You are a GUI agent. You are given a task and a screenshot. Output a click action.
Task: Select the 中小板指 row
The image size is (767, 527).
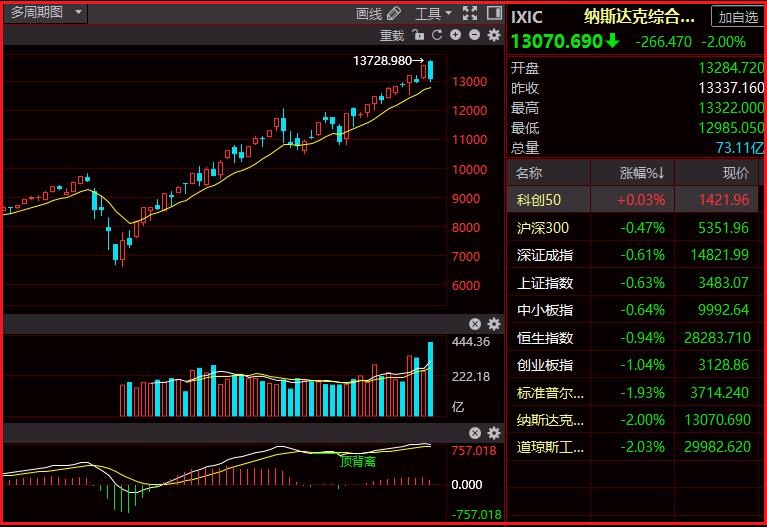click(632, 310)
